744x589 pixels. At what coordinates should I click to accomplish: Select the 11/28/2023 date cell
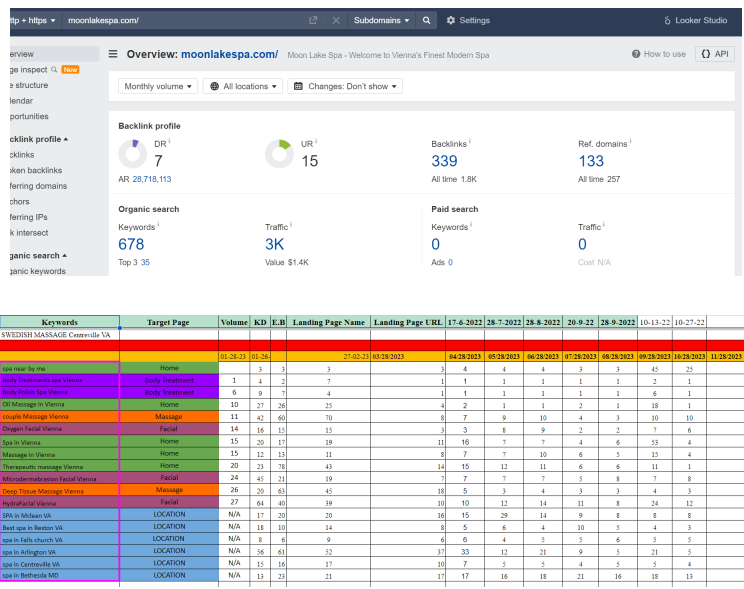725,356
